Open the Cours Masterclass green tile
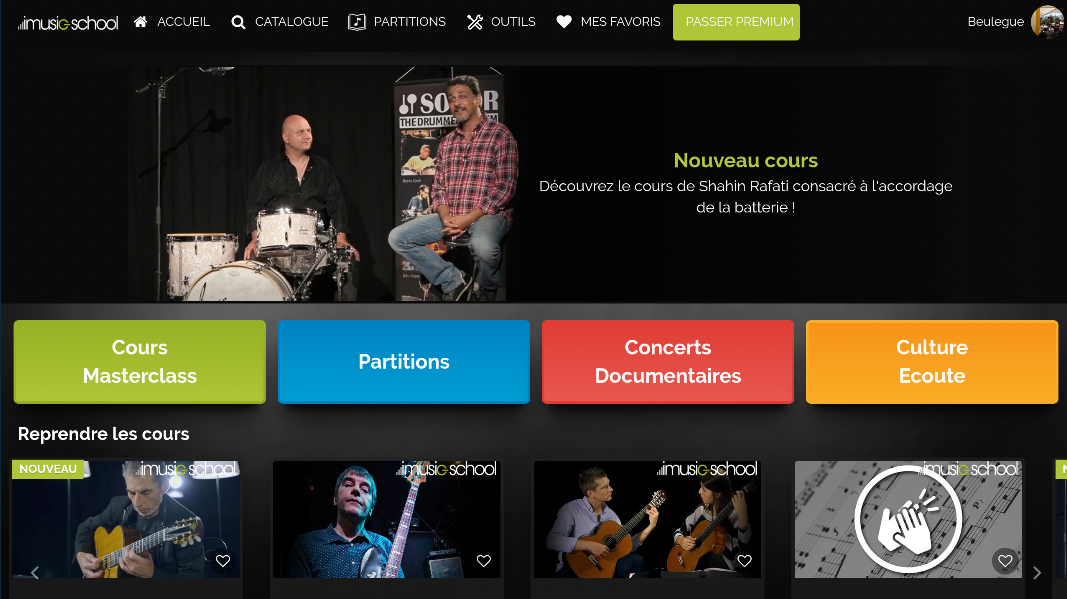The width and height of the screenshot is (1067, 599). [139, 361]
